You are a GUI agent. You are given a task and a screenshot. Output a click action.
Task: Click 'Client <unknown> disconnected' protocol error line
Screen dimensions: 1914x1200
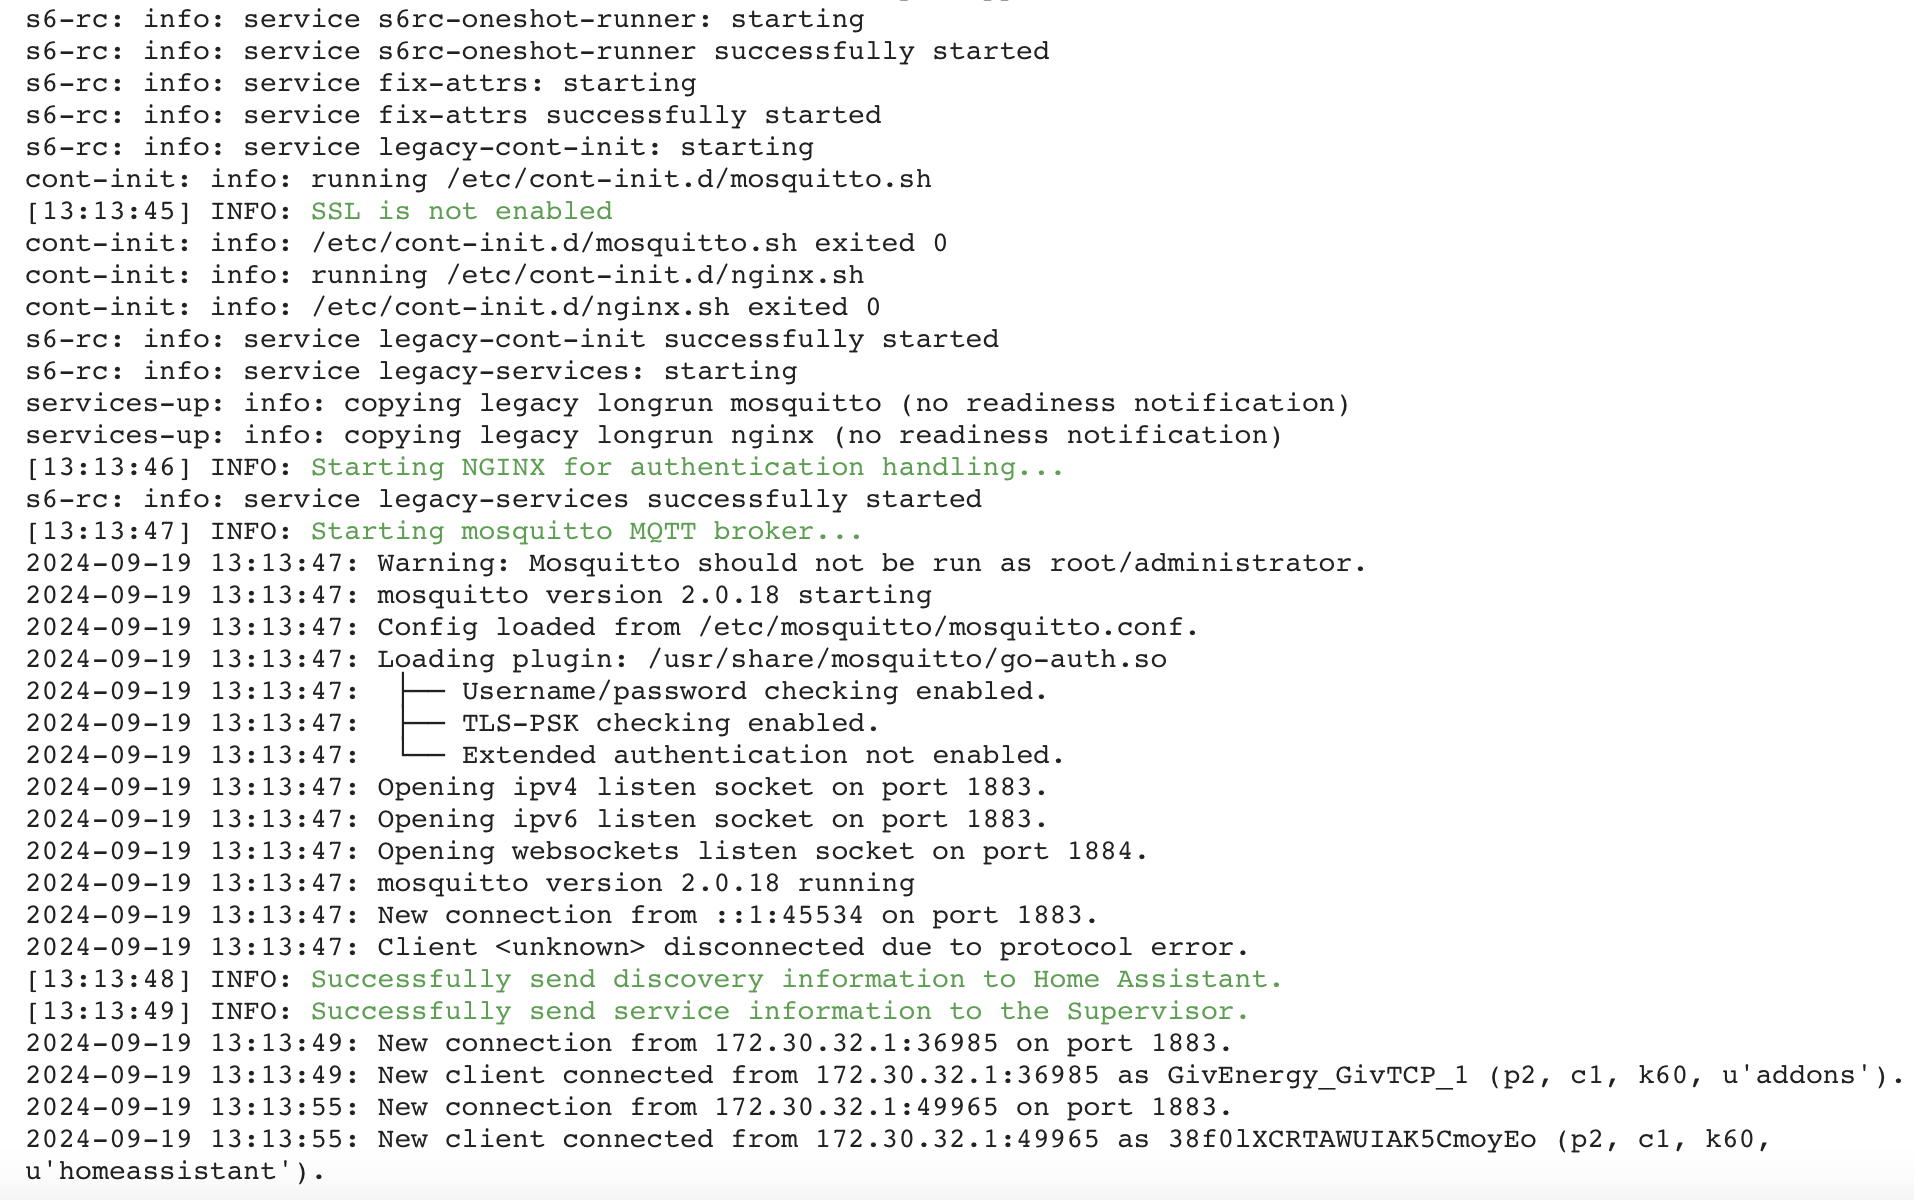click(x=637, y=947)
